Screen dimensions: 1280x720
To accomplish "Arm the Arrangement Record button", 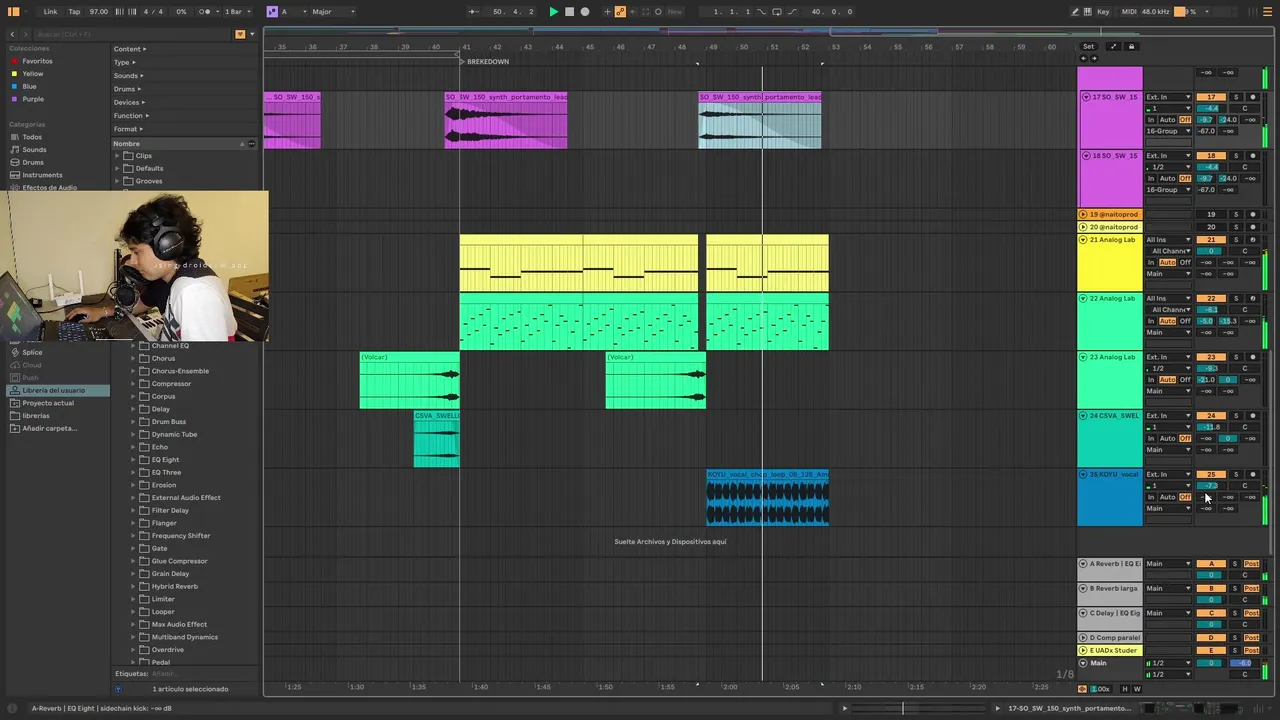I will click(585, 12).
